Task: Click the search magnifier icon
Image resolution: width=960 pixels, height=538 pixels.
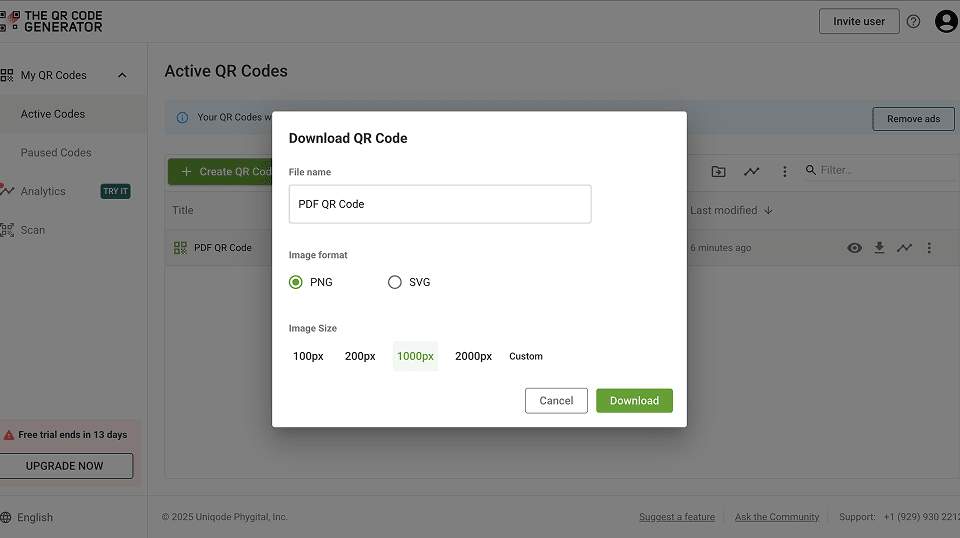Action: (x=811, y=170)
